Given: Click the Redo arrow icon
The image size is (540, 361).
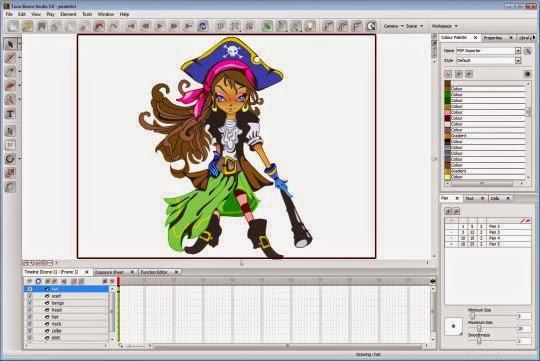Looking at the screenshot, I should (113, 26).
